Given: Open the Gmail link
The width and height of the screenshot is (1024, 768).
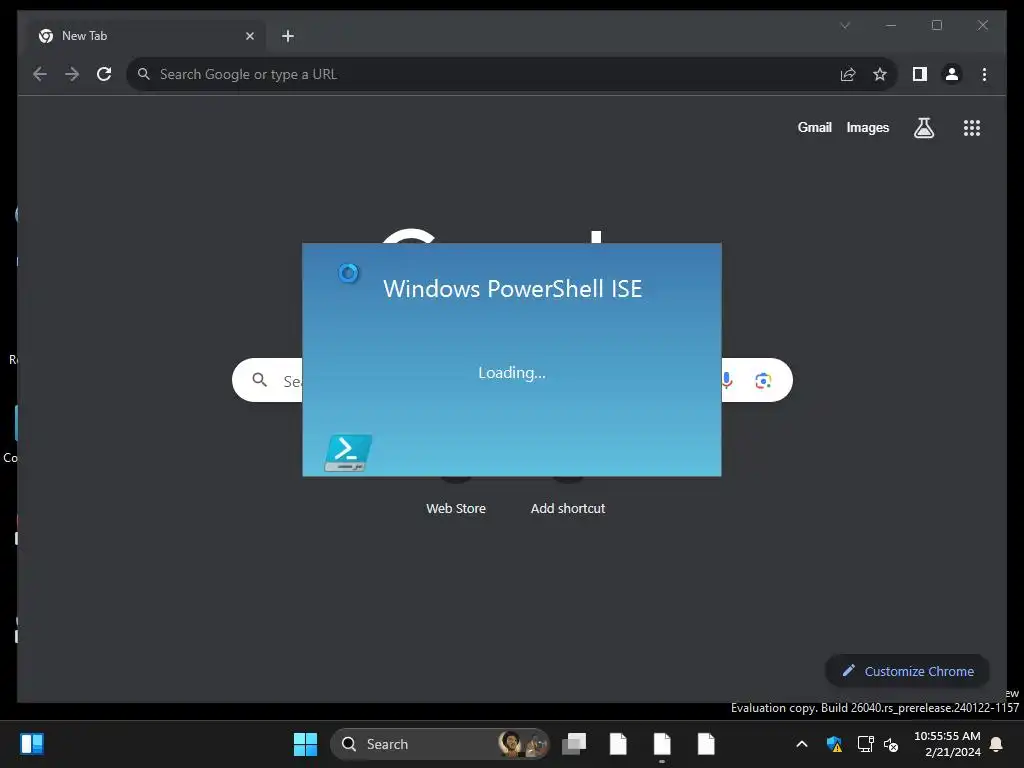Looking at the screenshot, I should click(x=814, y=127).
